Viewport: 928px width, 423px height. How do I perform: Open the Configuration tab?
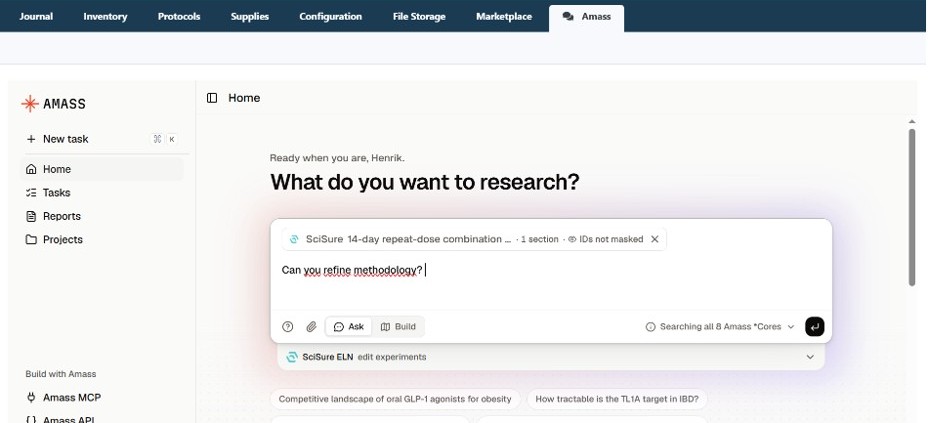point(330,17)
